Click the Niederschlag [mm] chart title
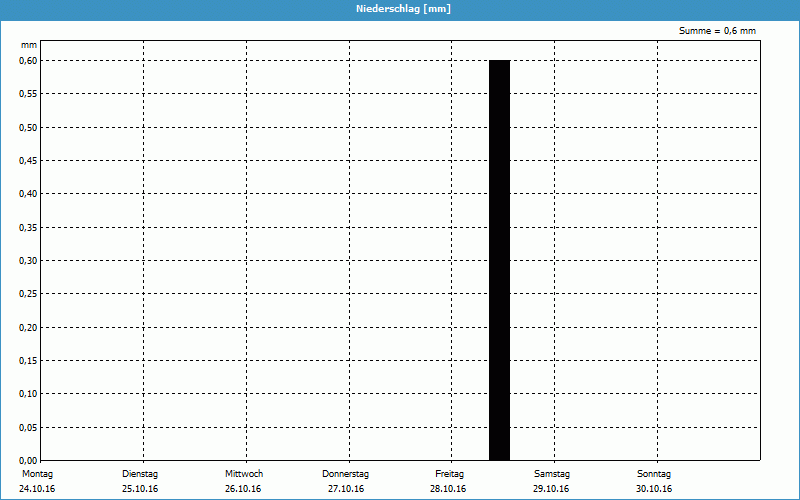The height and width of the screenshot is (500, 800). click(x=403, y=9)
